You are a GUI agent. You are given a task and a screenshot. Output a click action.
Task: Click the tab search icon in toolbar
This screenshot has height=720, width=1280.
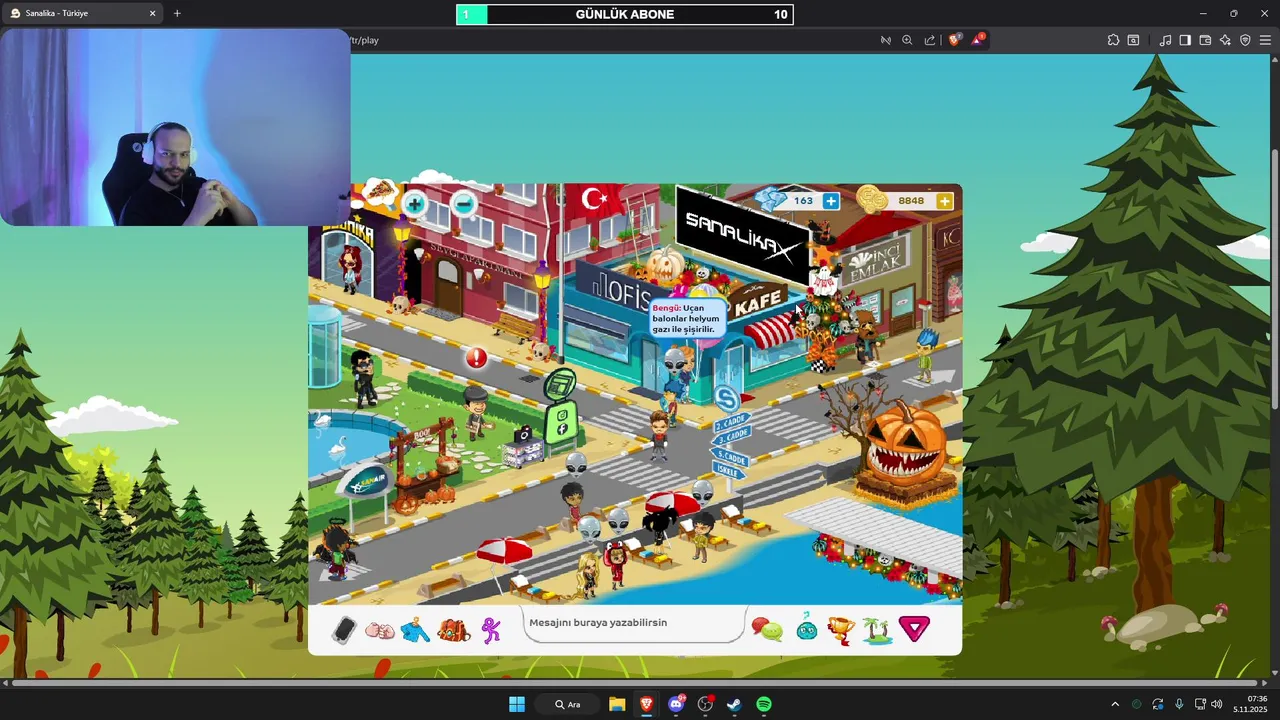click(1133, 40)
